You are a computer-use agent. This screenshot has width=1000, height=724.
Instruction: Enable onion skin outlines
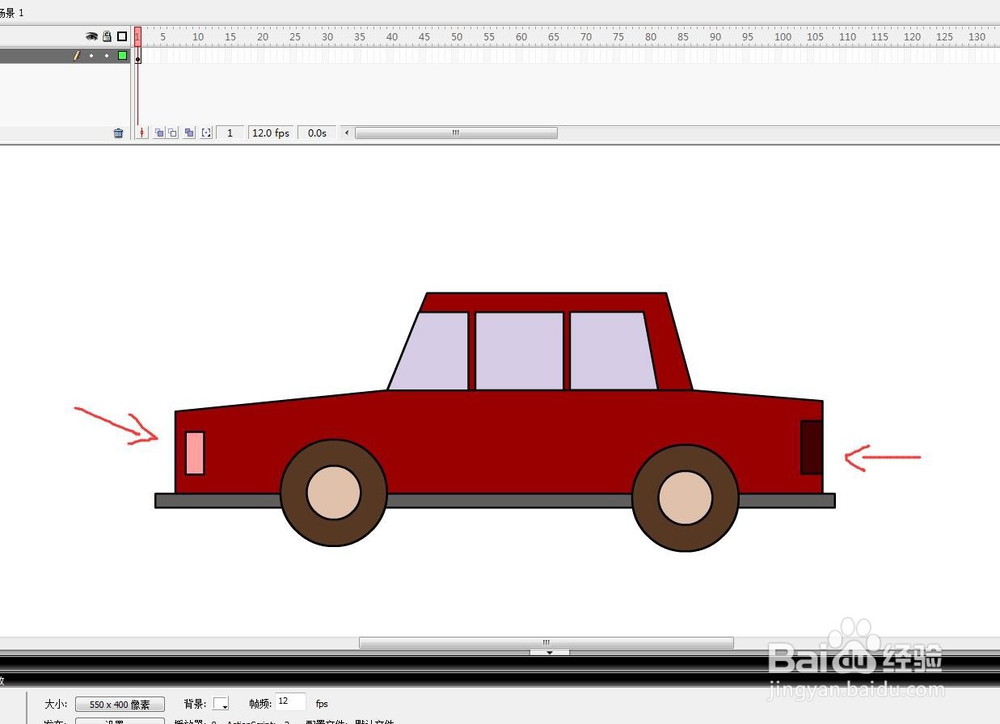(x=173, y=133)
